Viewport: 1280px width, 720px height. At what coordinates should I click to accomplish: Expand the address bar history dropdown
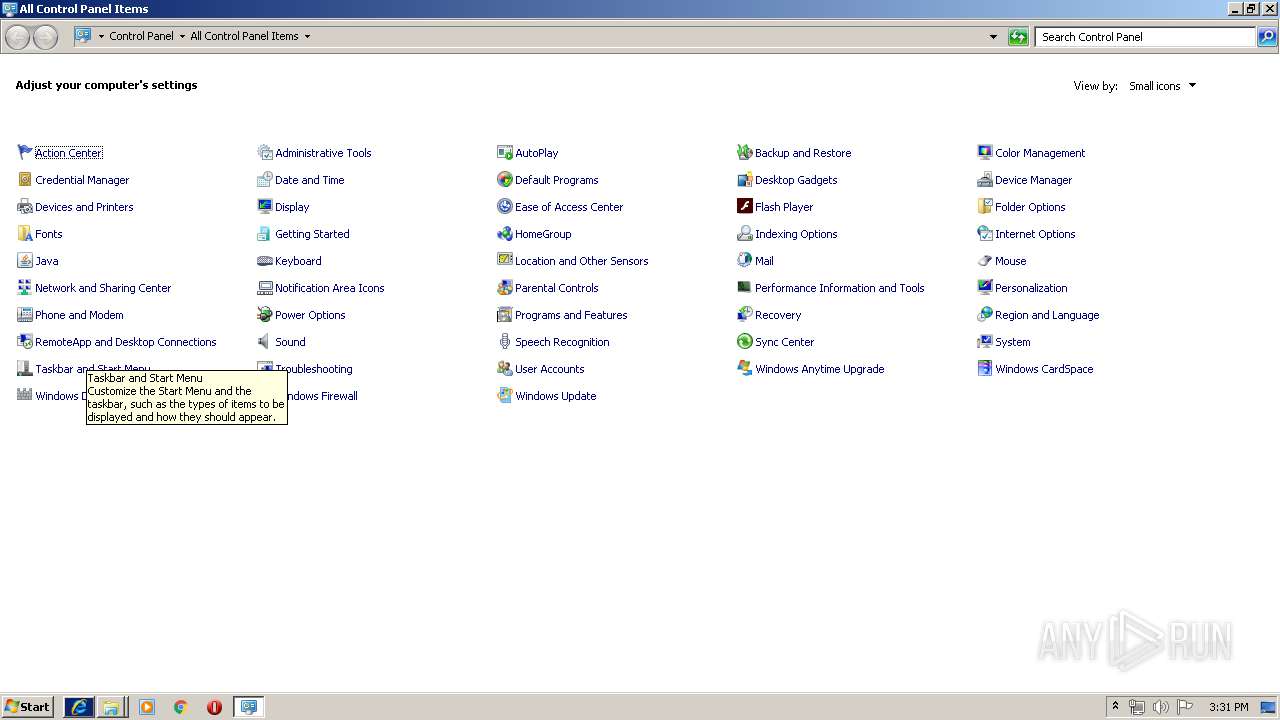(x=993, y=37)
